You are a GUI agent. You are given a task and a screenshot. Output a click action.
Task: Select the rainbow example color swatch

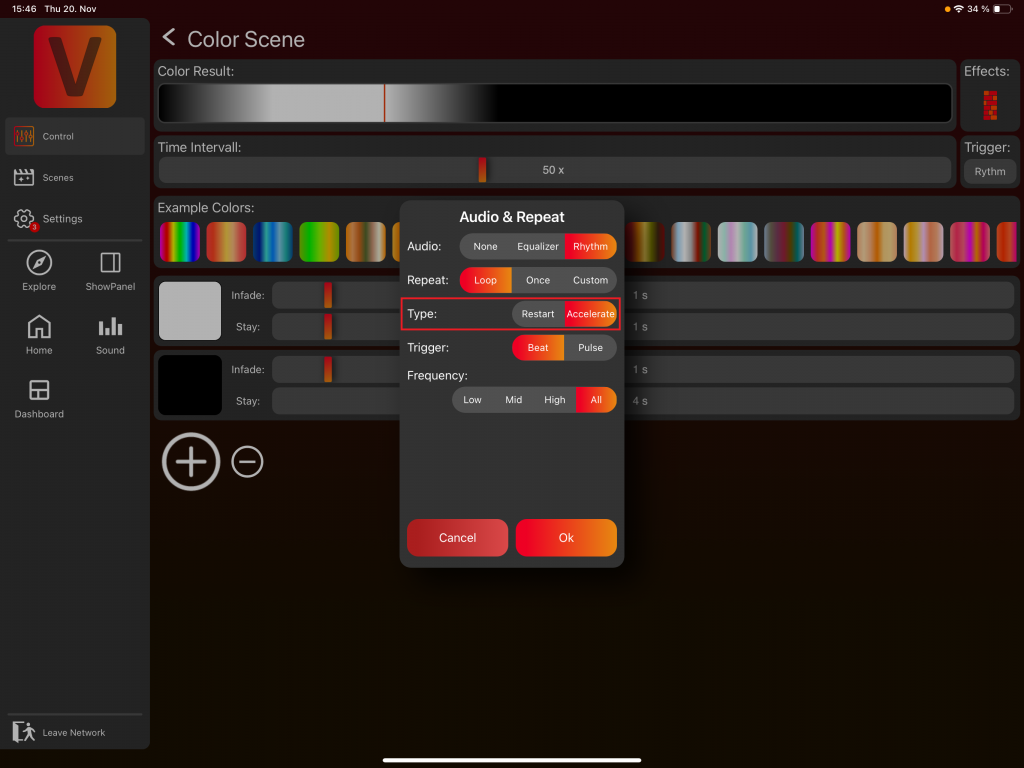180,242
